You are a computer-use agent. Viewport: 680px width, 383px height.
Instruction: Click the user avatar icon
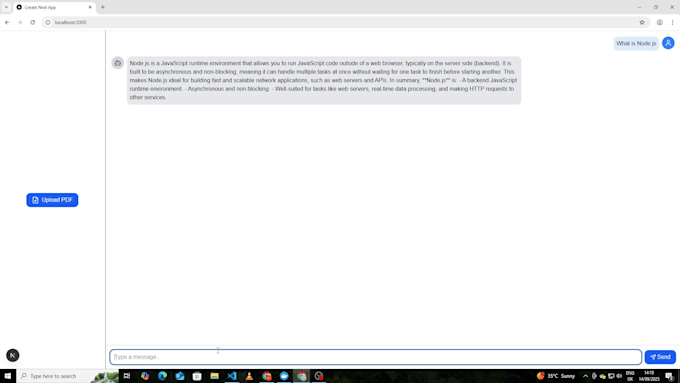tap(668, 43)
